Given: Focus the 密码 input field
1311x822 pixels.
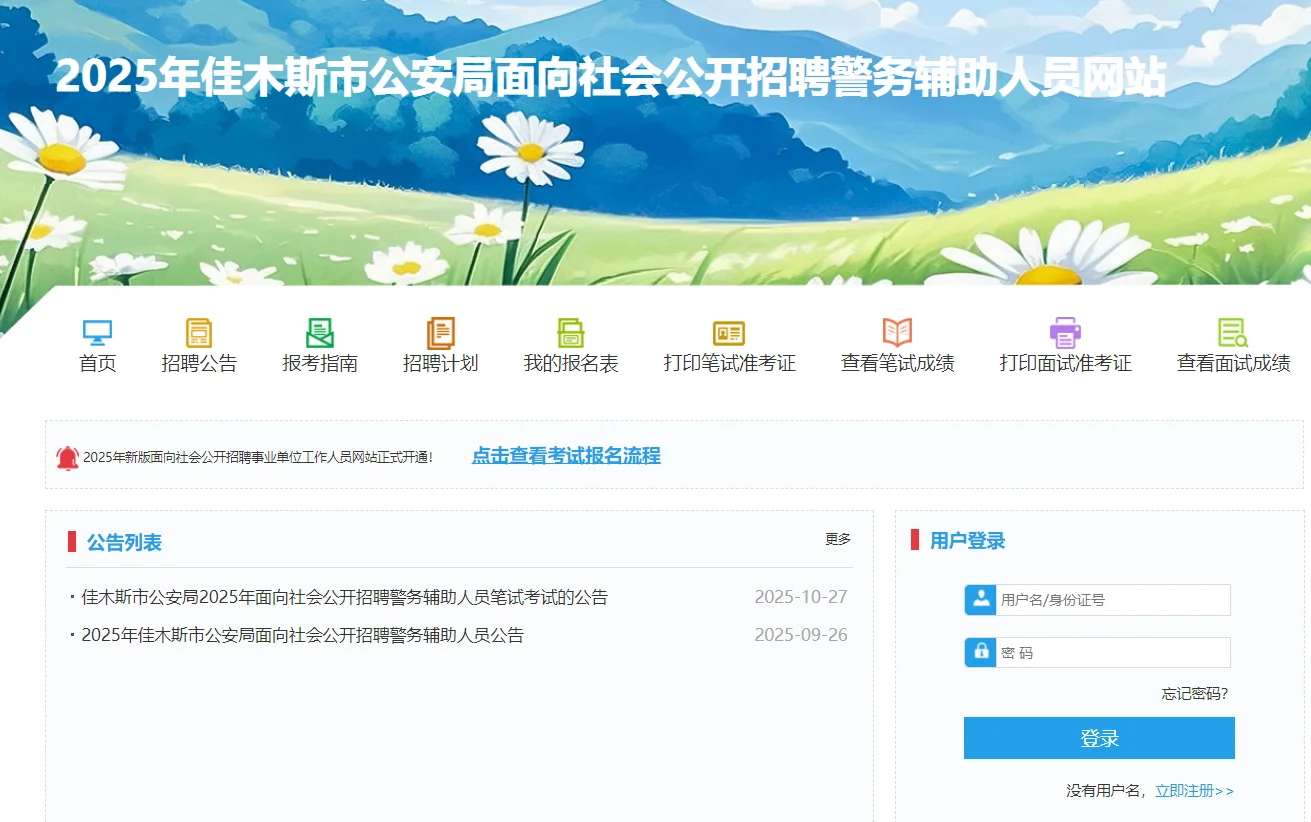Looking at the screenshot, I should [x=1113, y=652].
